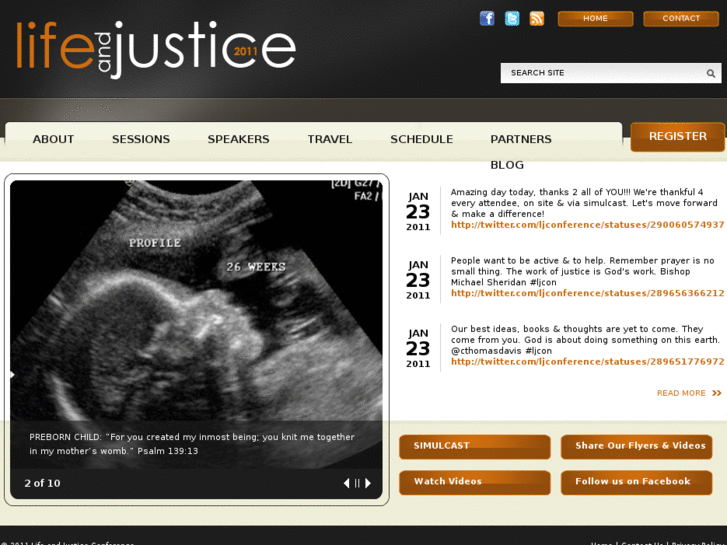Click the HOME button

[595, 19]
